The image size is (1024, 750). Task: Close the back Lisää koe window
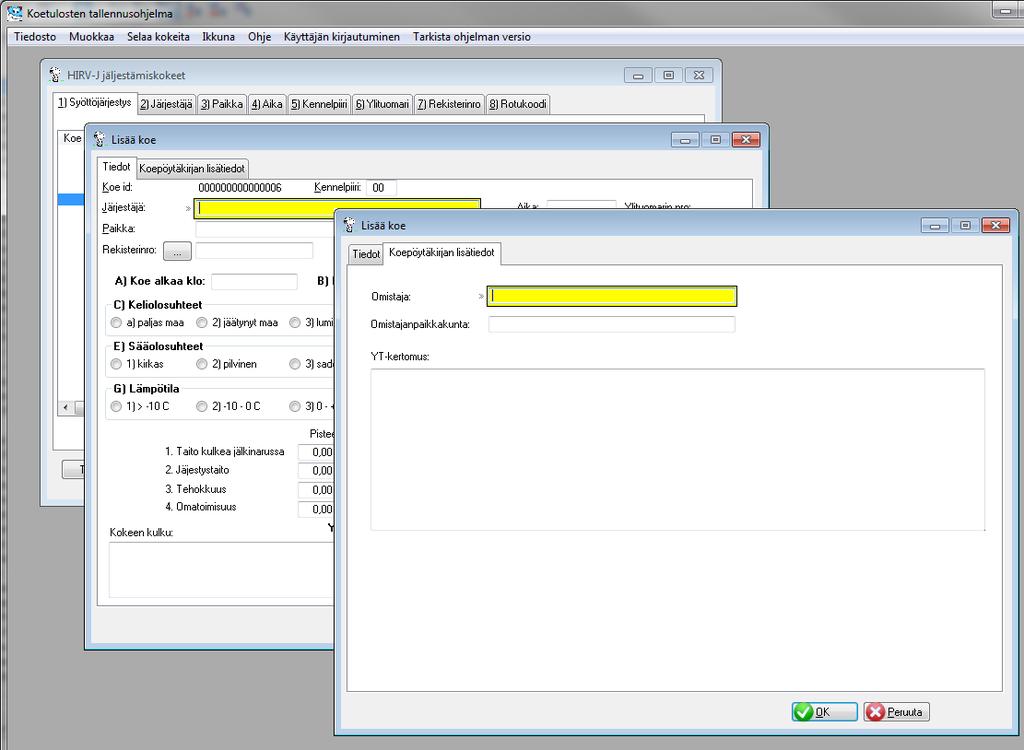click(x=746, y=140)
